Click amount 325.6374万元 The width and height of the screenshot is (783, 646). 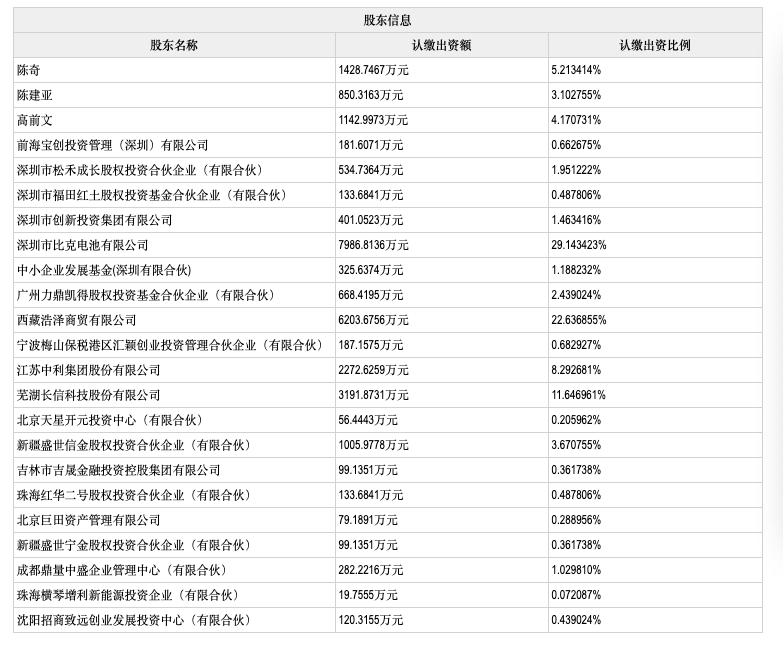point(371,270)
